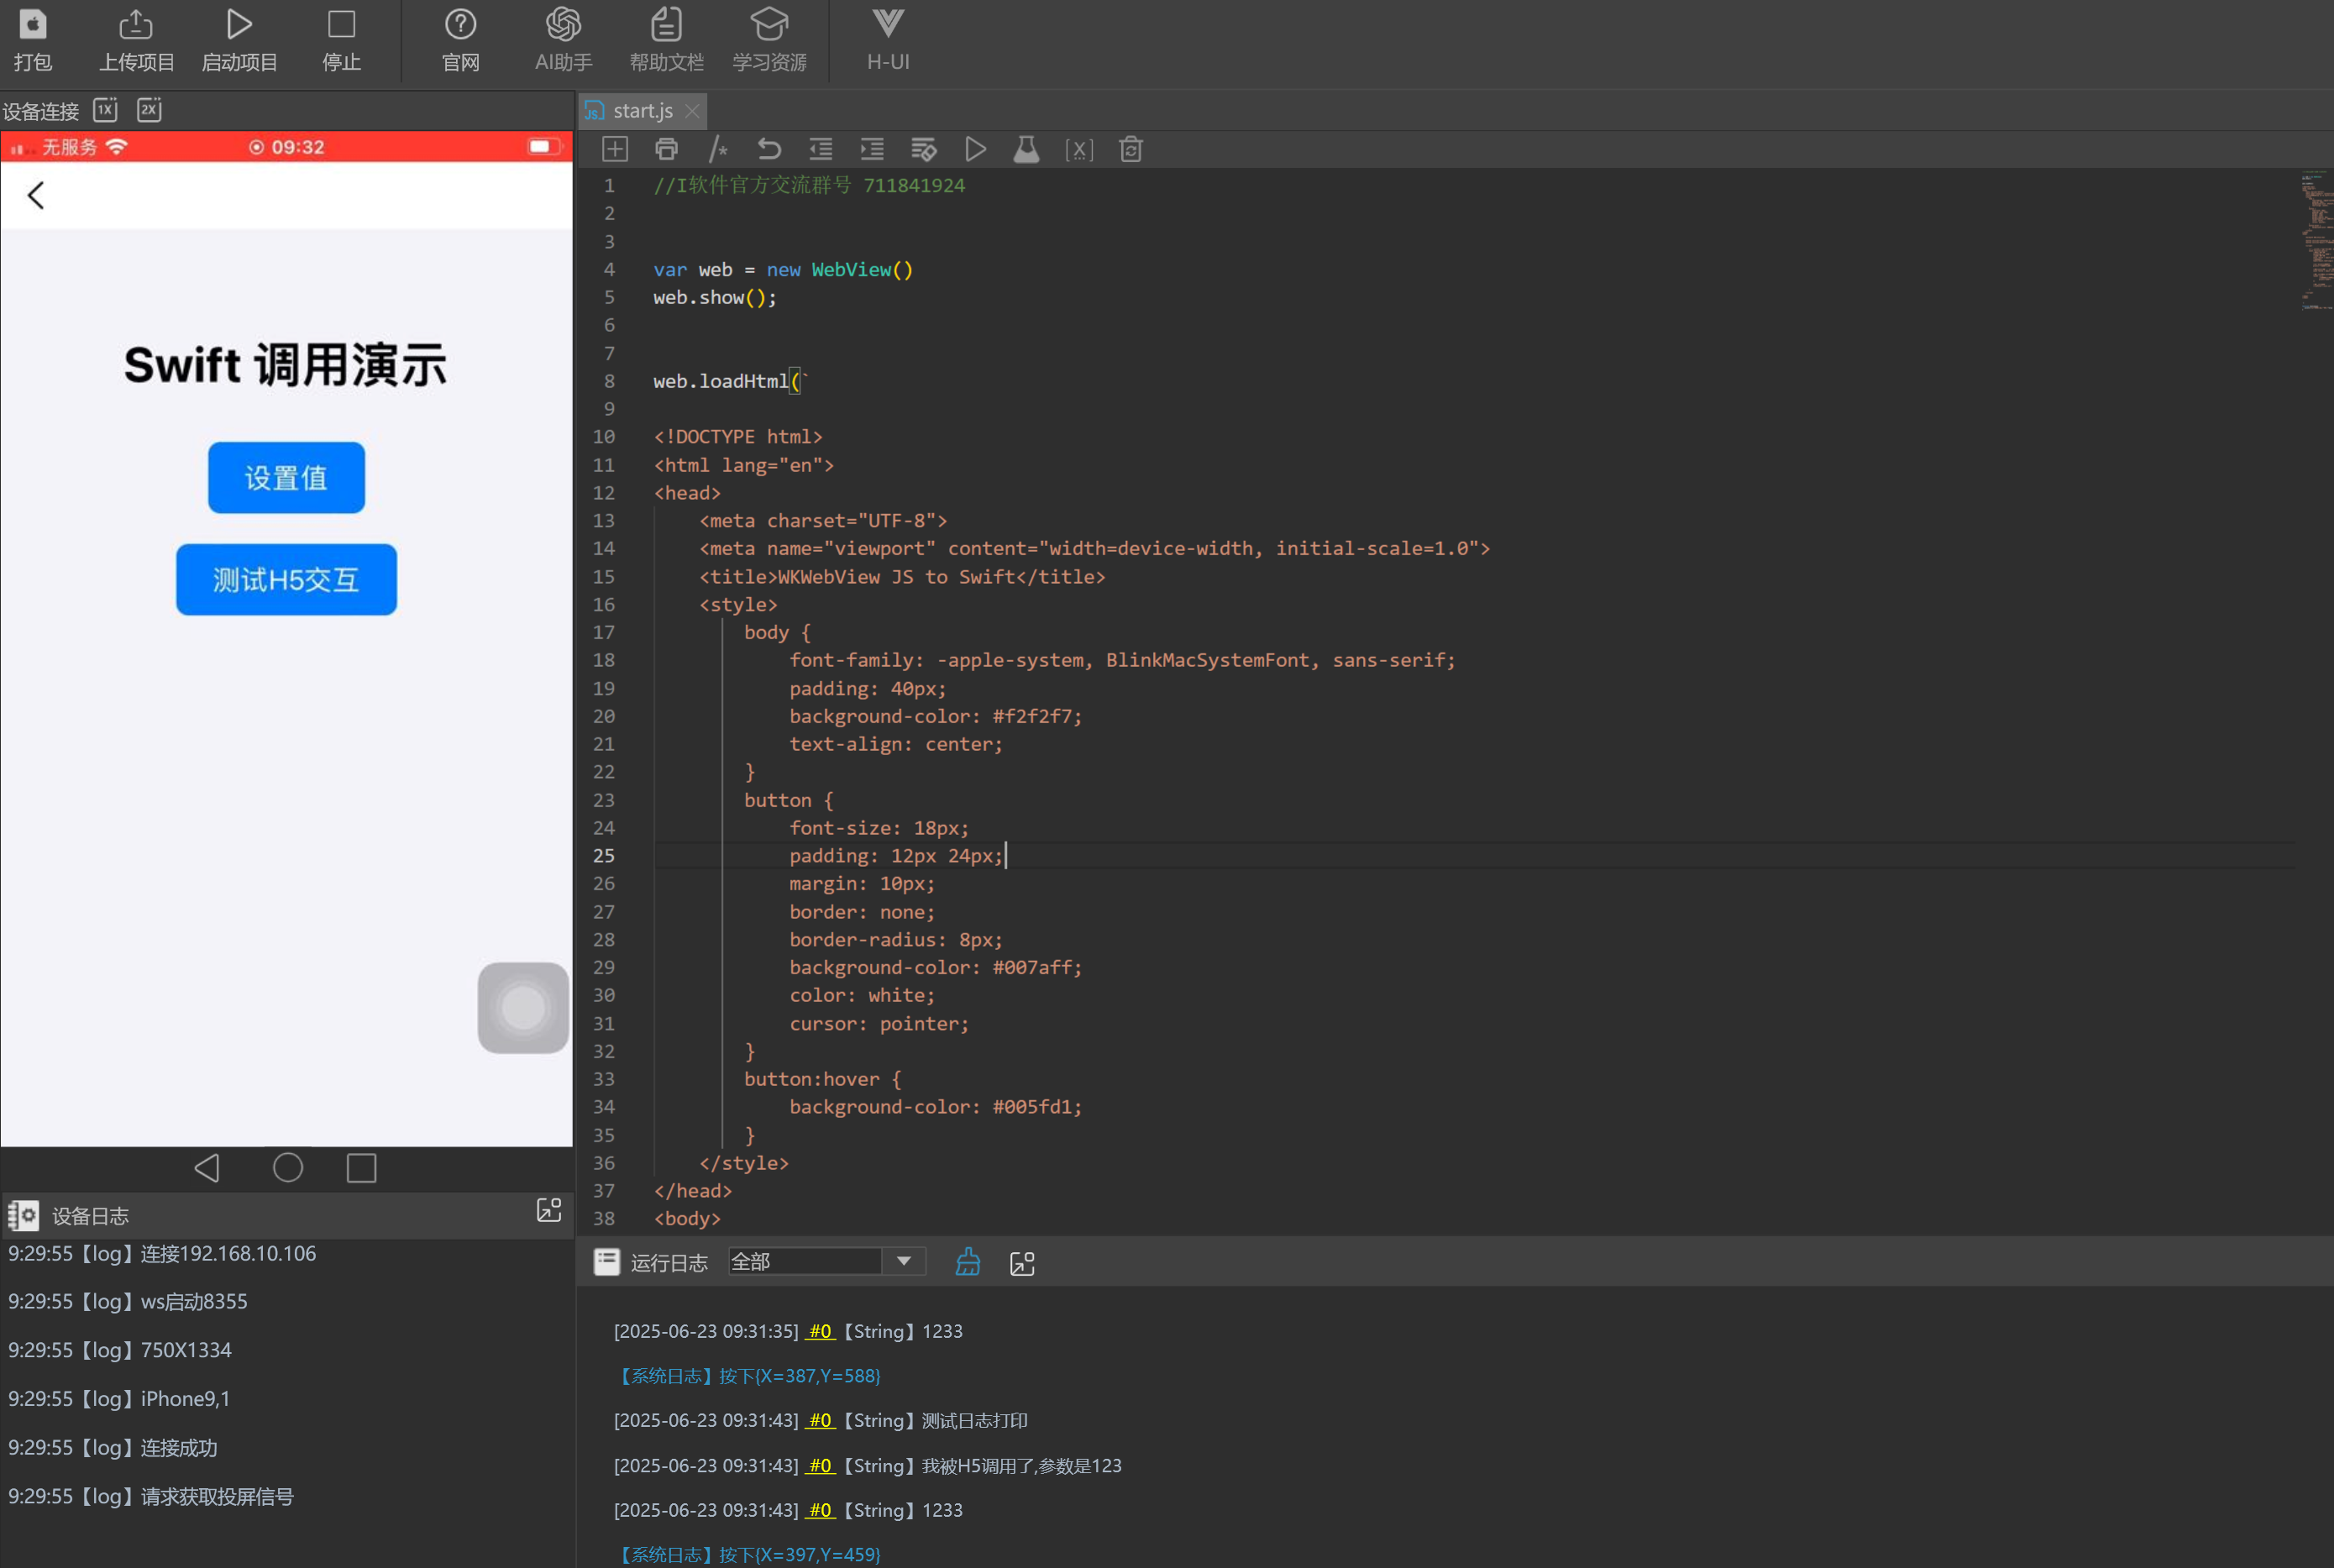Run script with editor play icon
The width and height of the screenshot is (2334, 1568).
coord(976,150)
